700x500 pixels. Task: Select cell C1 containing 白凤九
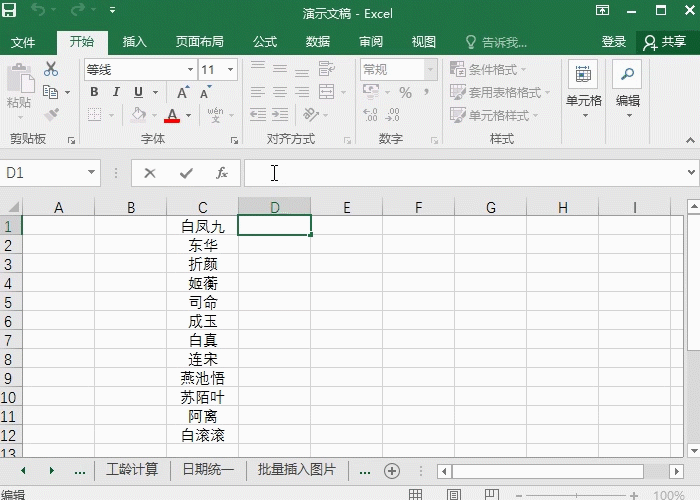202,226
